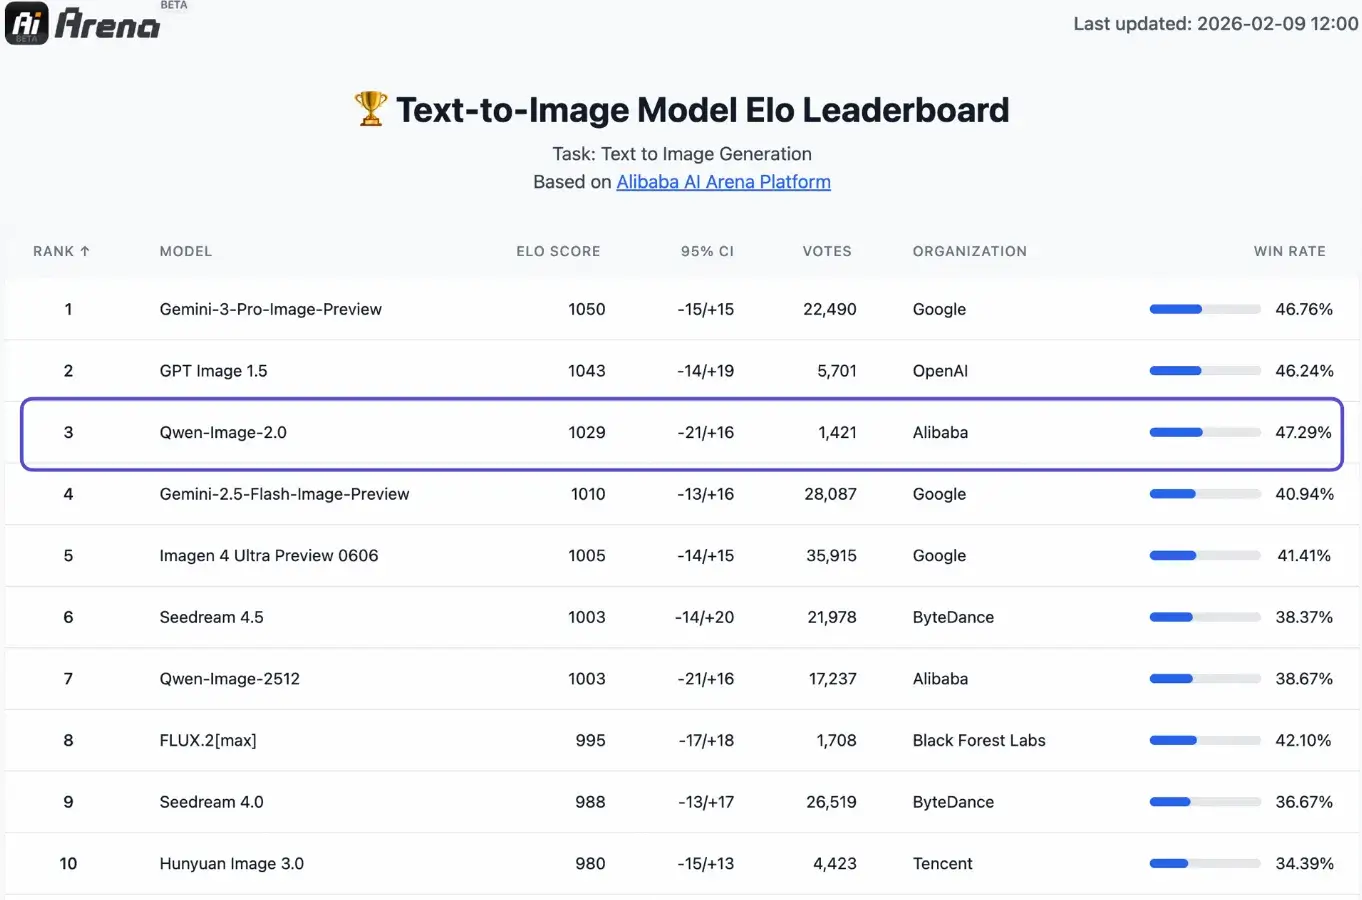This screenshot has width=1362, height=900.
Task: Select the GPT Image 1.5 model name
Action: (x=213, y=371)
